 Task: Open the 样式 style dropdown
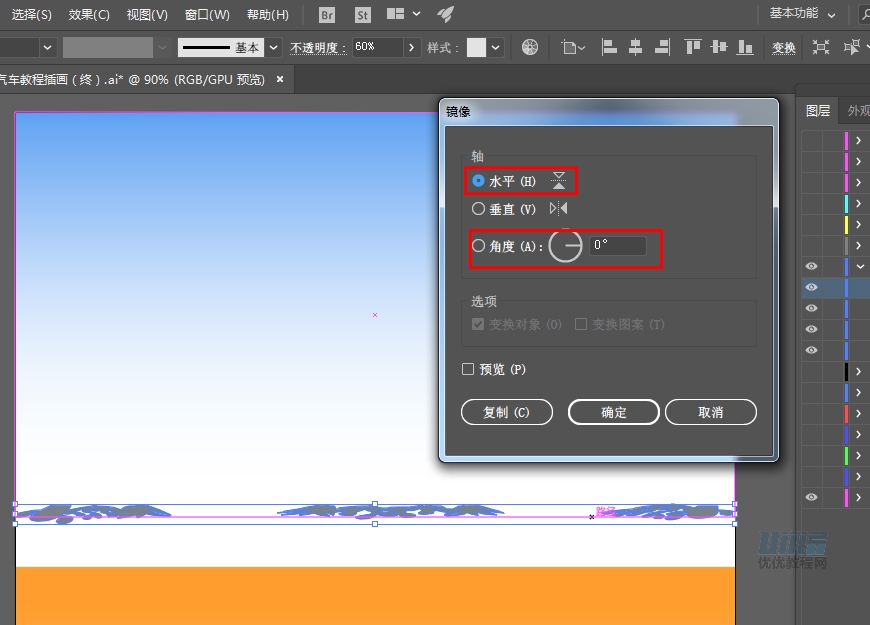click(494, 47)
